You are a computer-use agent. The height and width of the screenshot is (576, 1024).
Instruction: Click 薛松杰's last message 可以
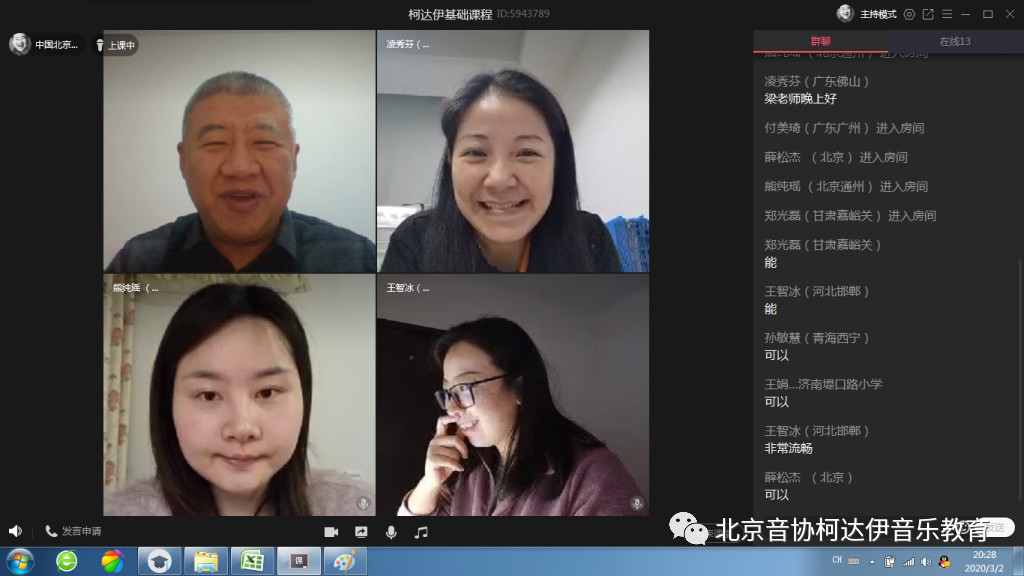pos(776,495)
